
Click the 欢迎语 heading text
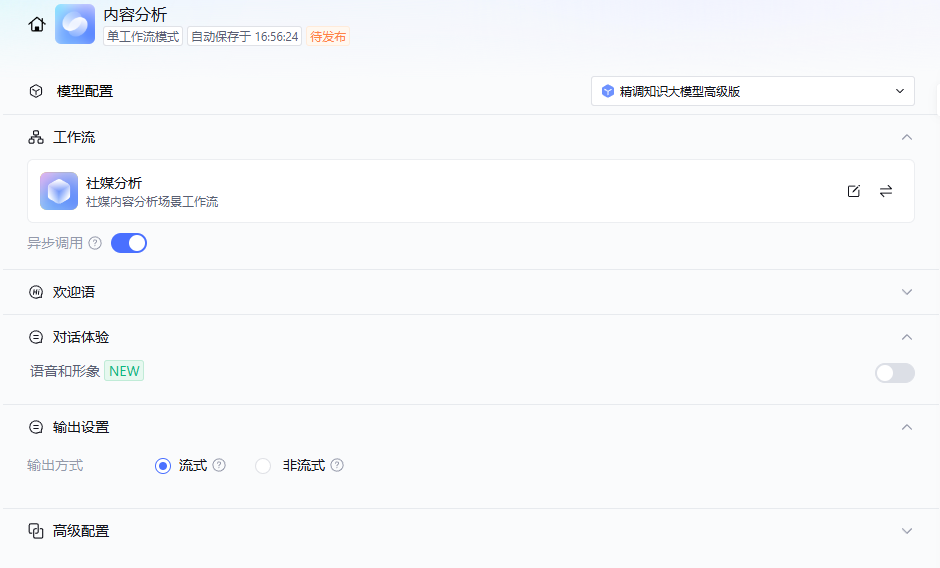[x=74, y=292]
